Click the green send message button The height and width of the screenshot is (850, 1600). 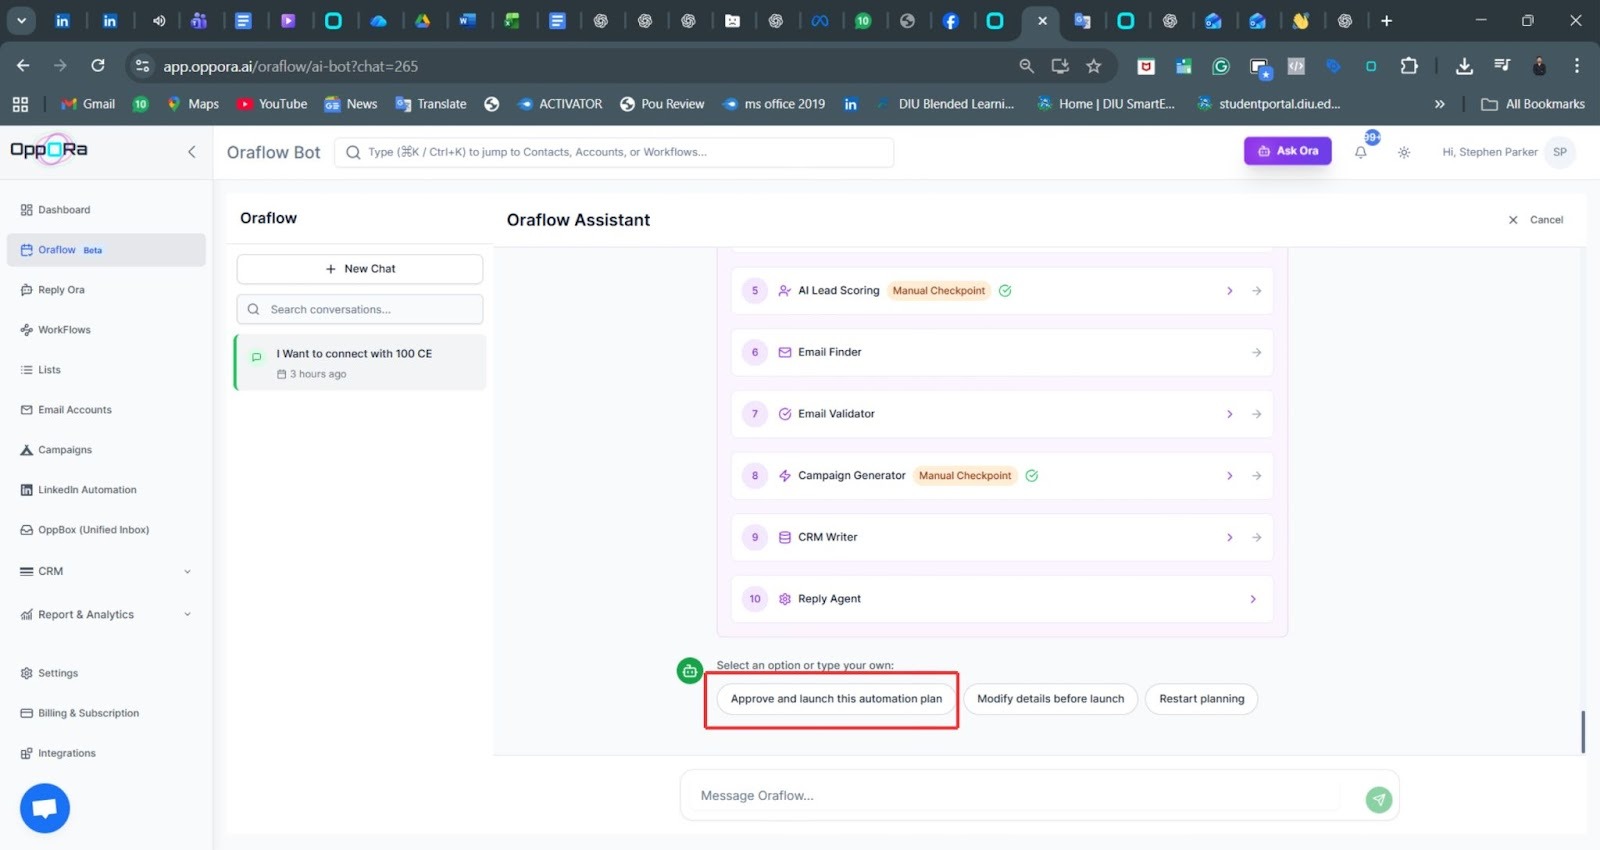pos(1378,798)
